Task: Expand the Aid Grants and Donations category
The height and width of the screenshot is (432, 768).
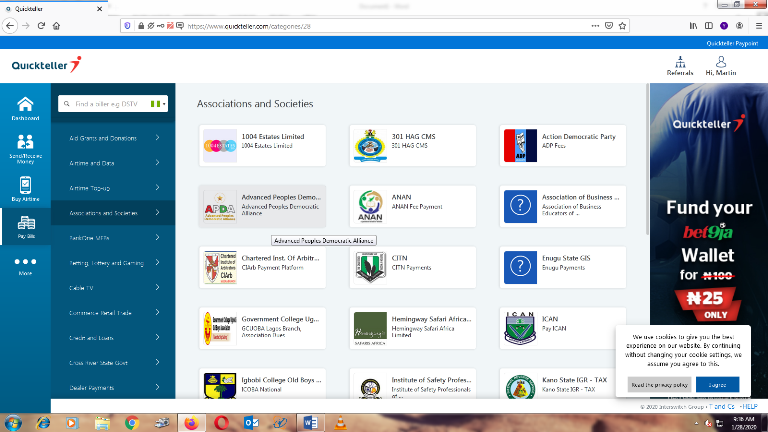Action: [x=114, y=138]
